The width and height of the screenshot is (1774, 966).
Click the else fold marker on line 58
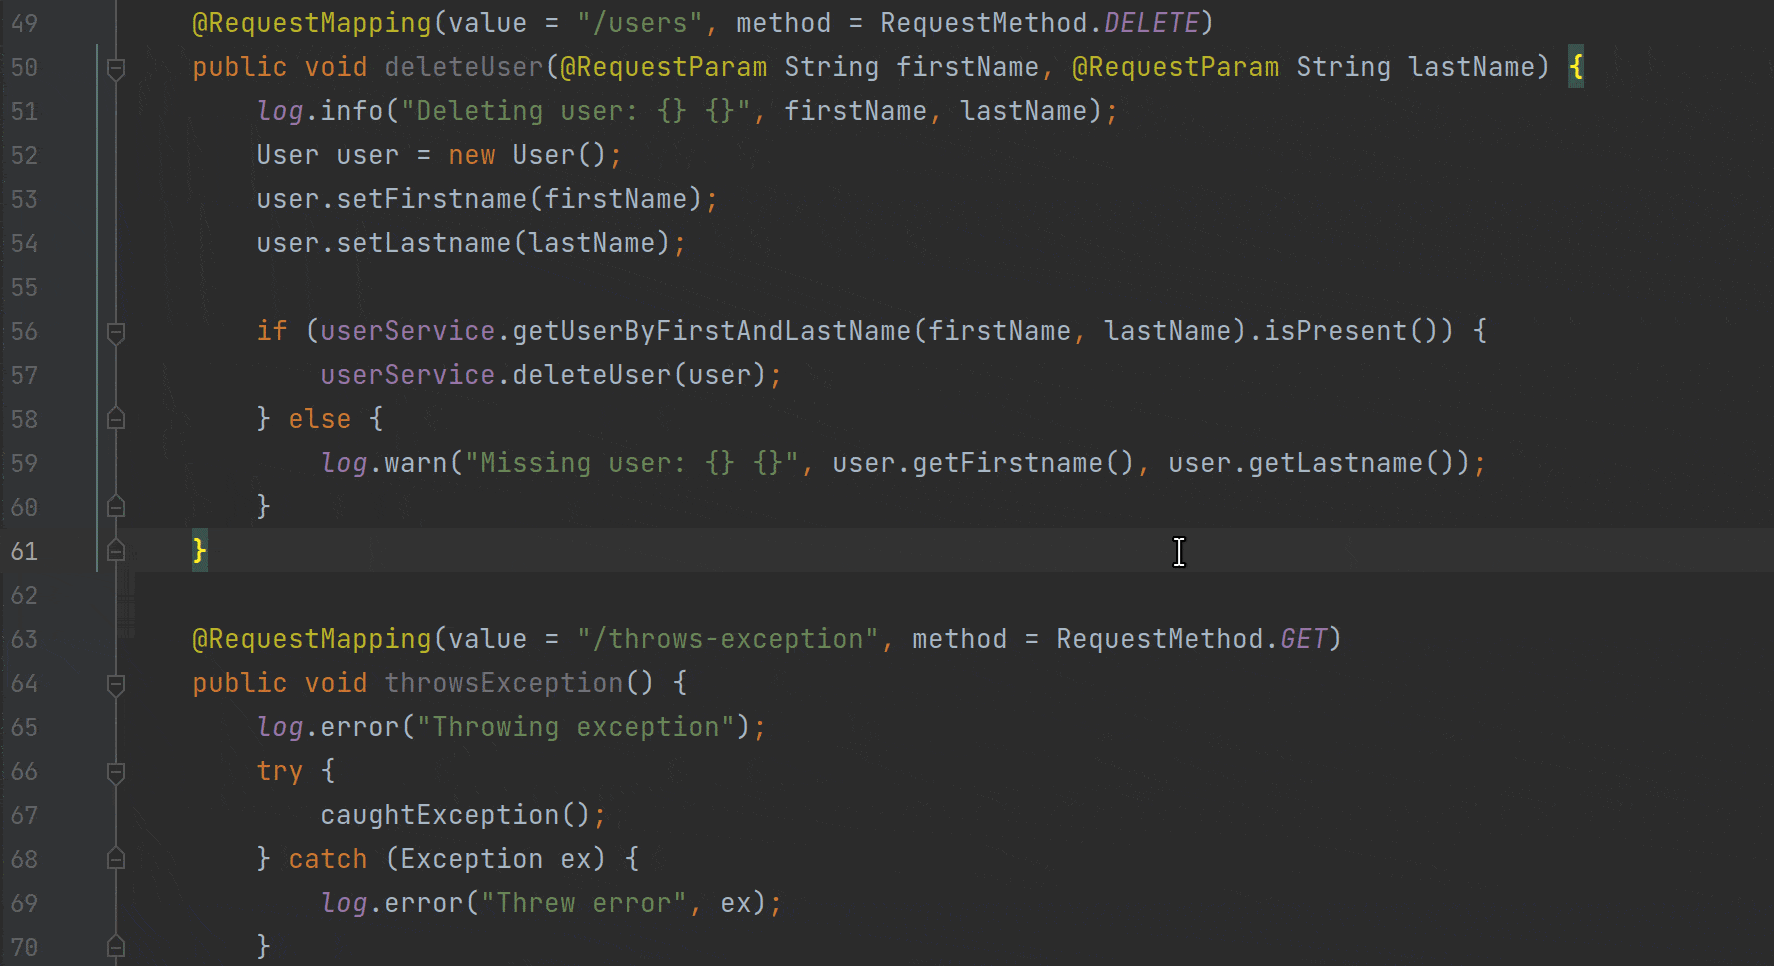[116, 419]
